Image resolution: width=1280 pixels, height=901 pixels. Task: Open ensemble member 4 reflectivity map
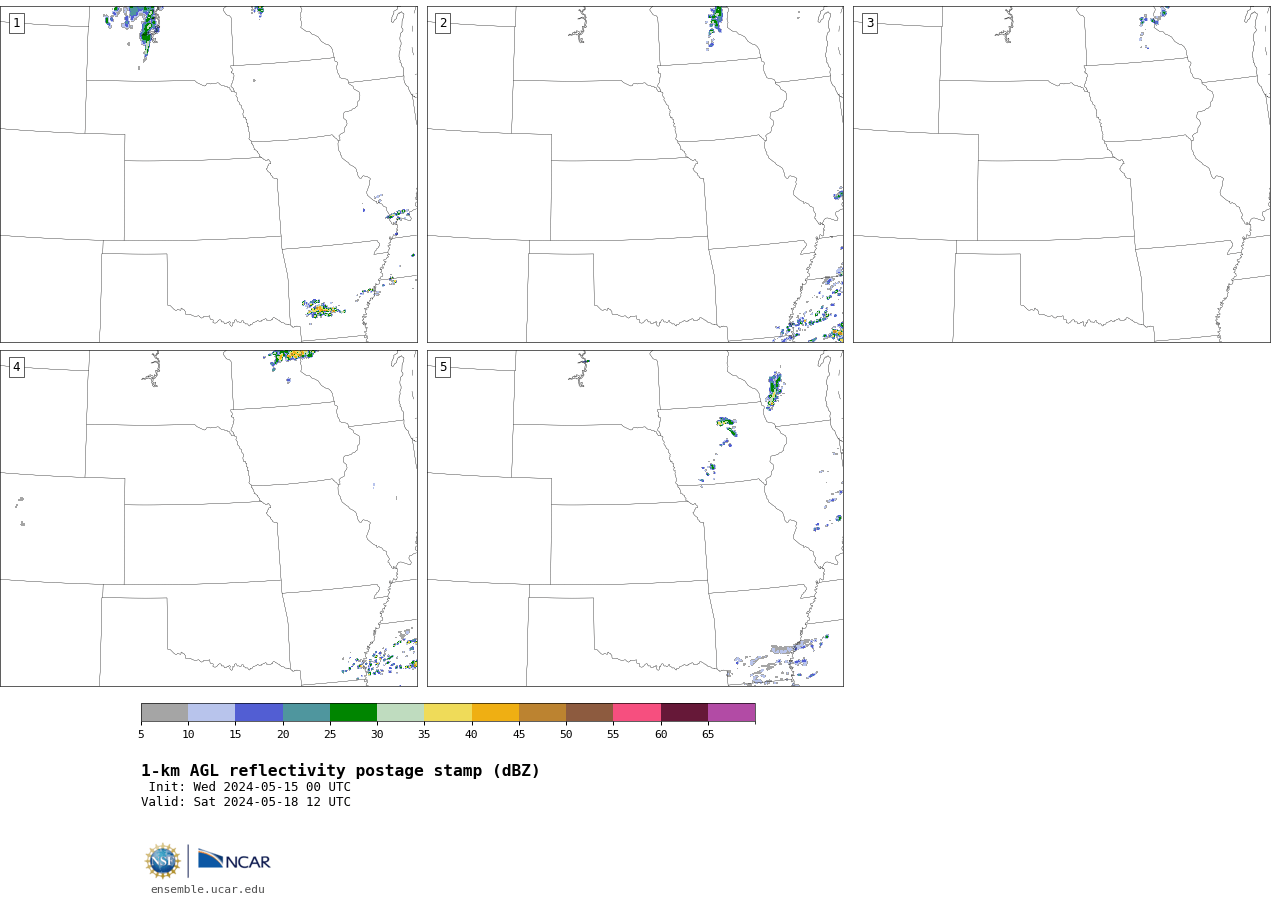point(209,518)
